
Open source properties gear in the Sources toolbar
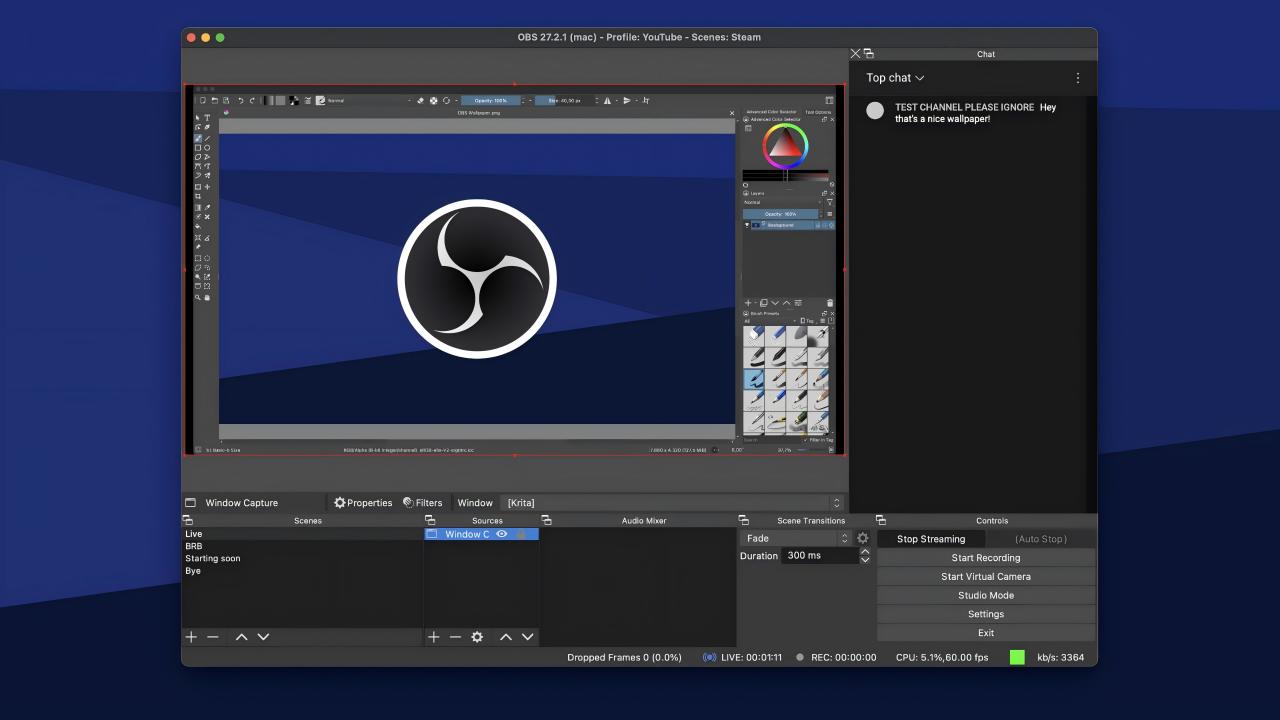click(477, 637)
